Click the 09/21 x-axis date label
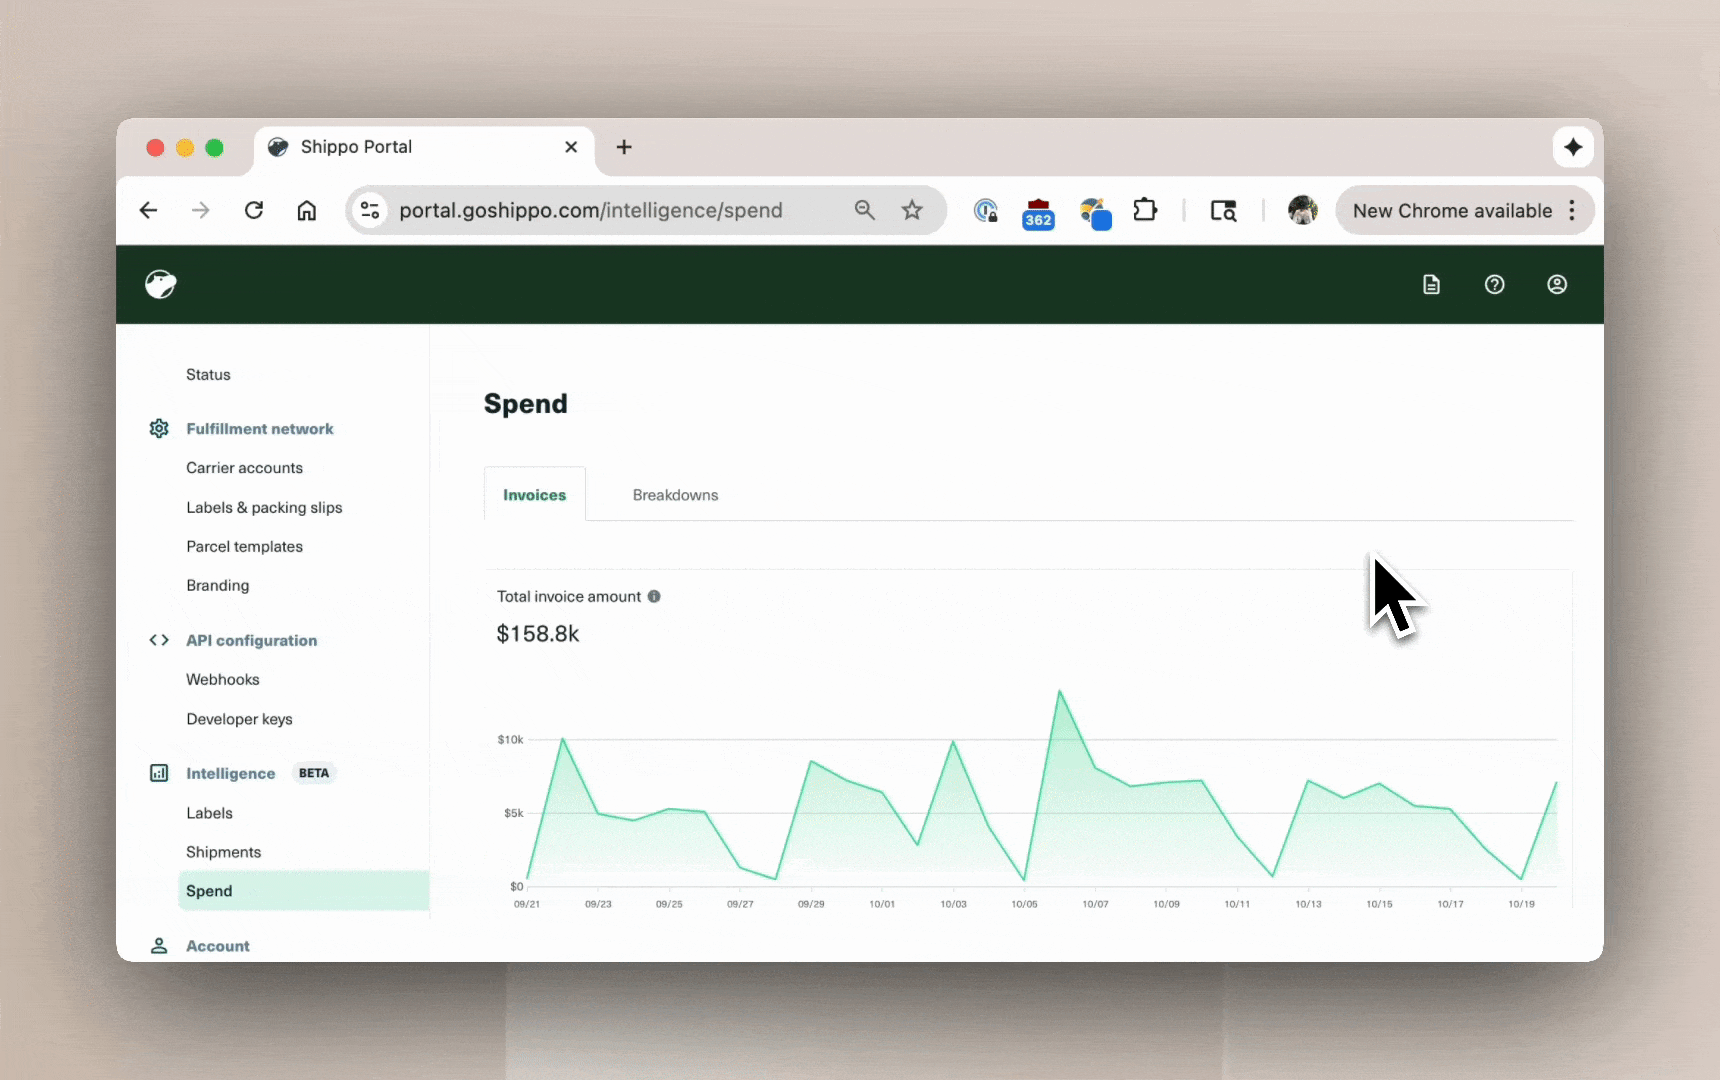Viewport: 1720px width, 1080px height. (x=527, y=904)
